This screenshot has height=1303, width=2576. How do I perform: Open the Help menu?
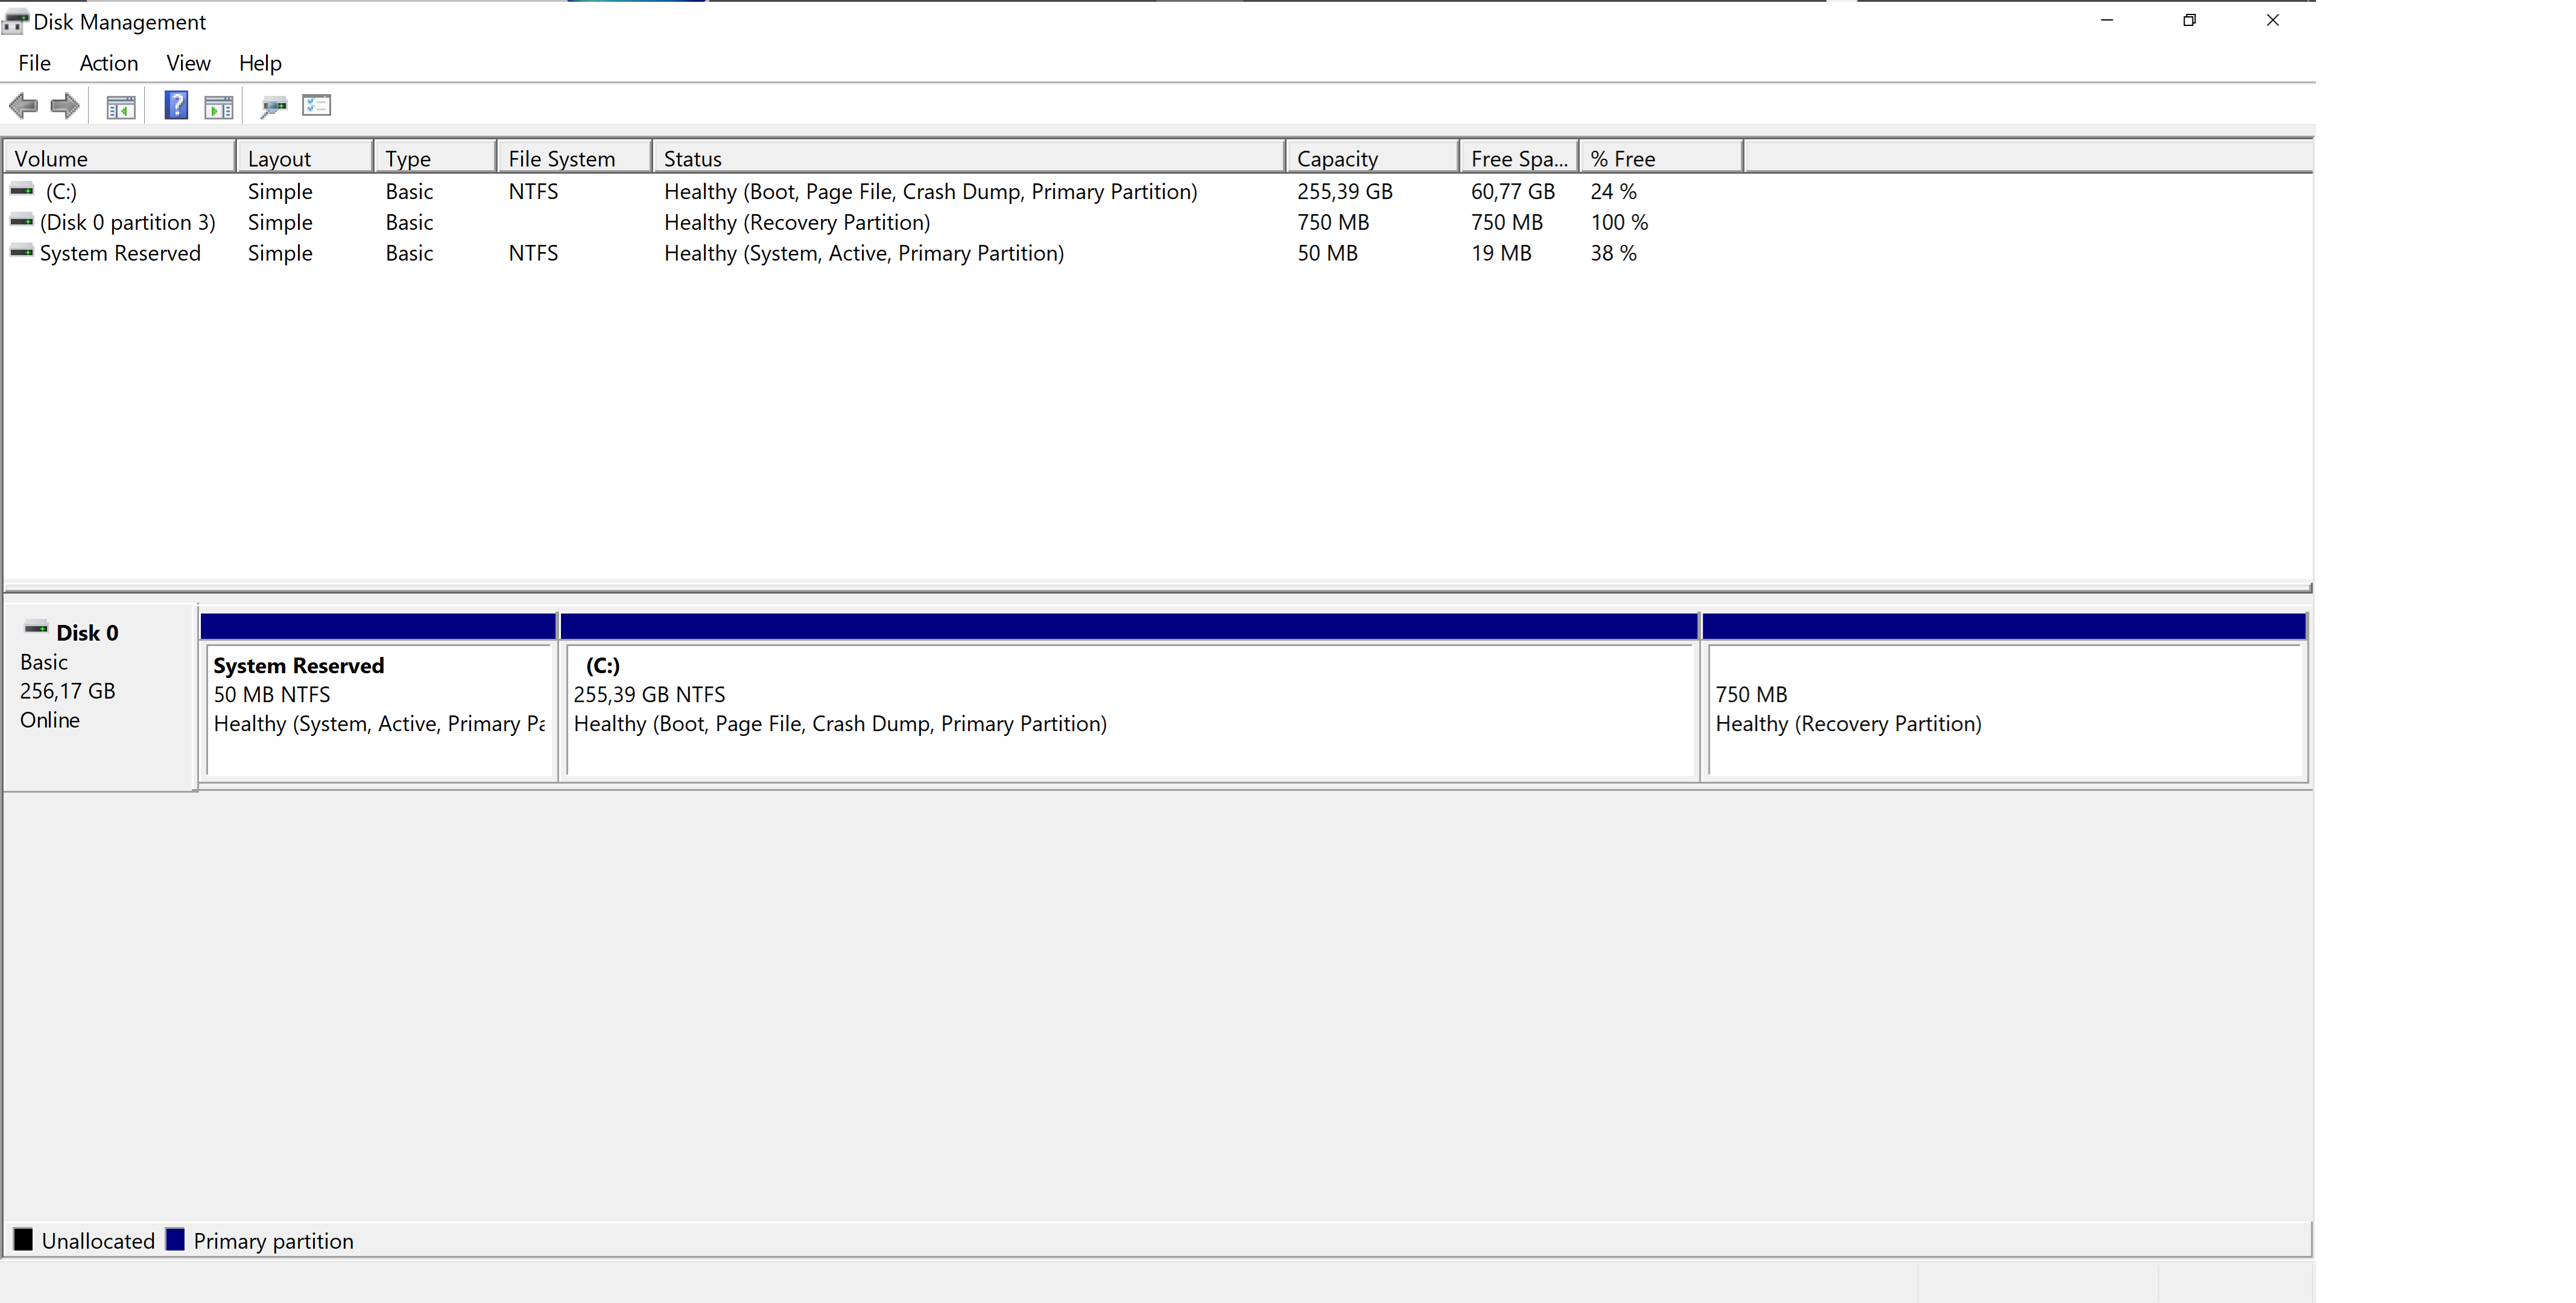[x=260, y=63]
